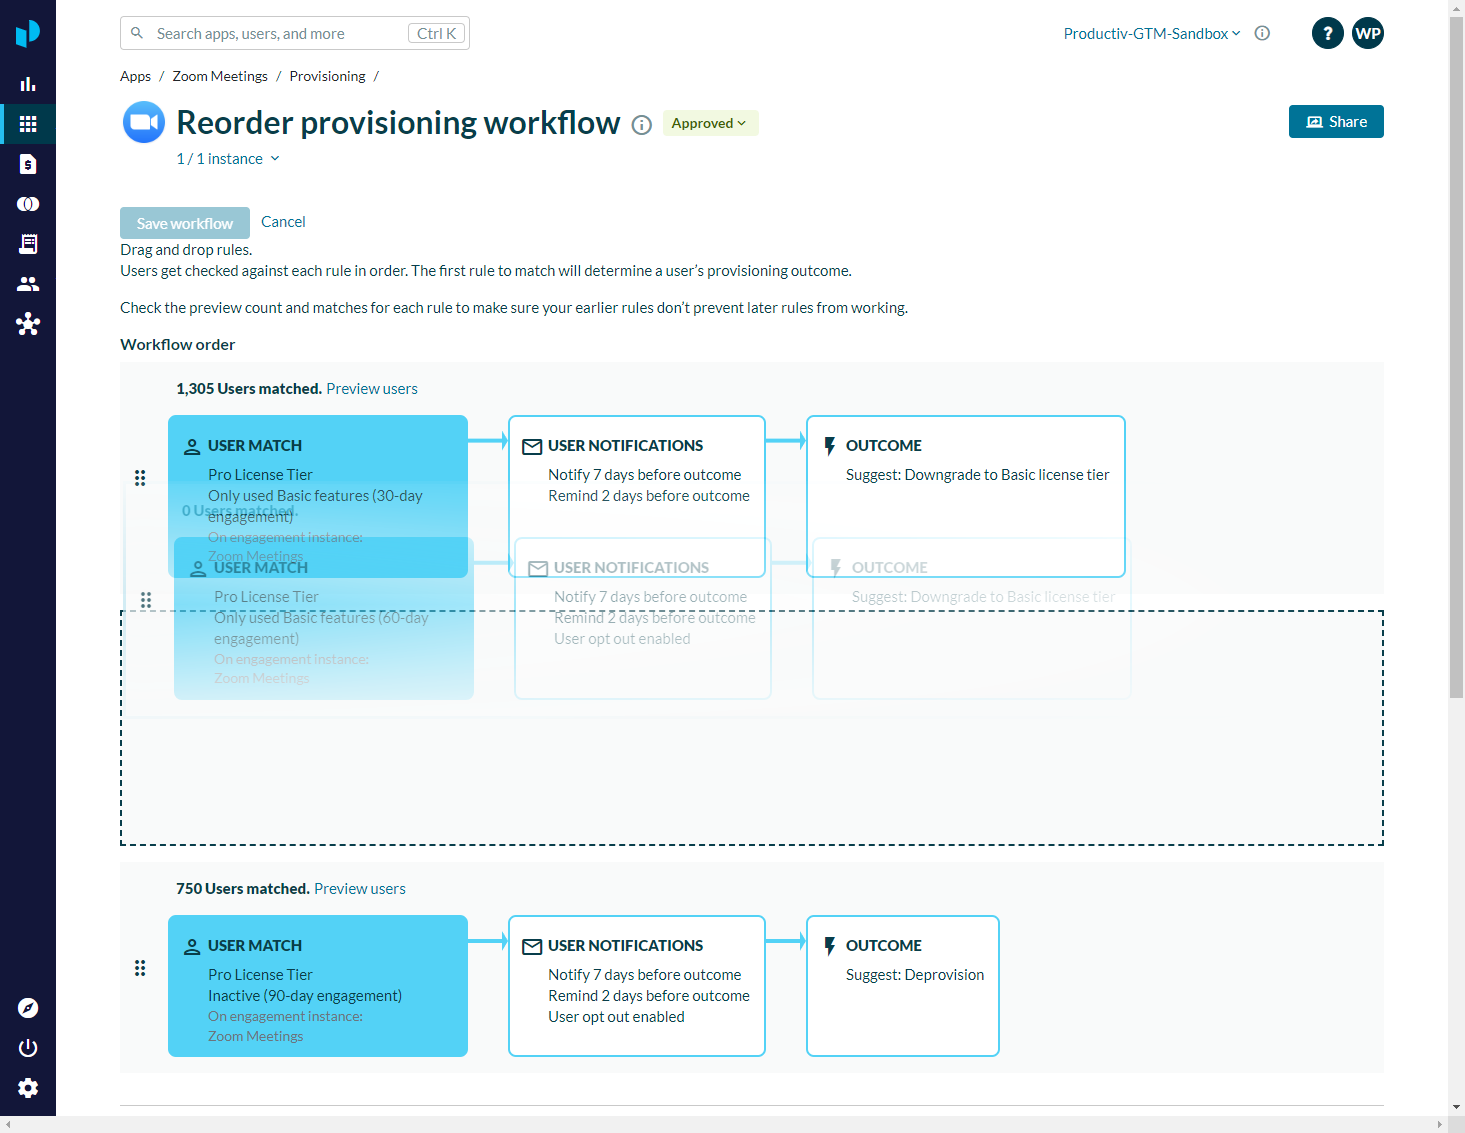Click the Workflow order heading

pyautogui.click(x=178, y=345)
